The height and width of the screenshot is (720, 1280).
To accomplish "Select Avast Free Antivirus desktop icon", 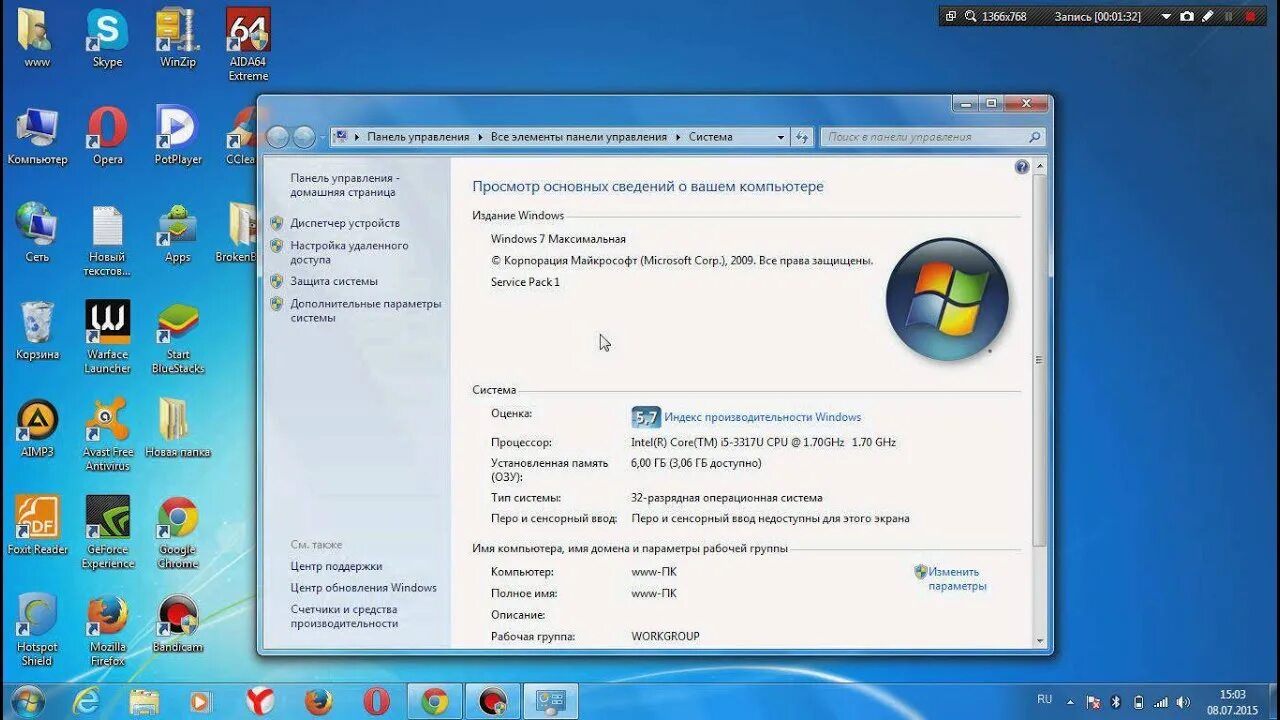I will (x=107, y=435).
